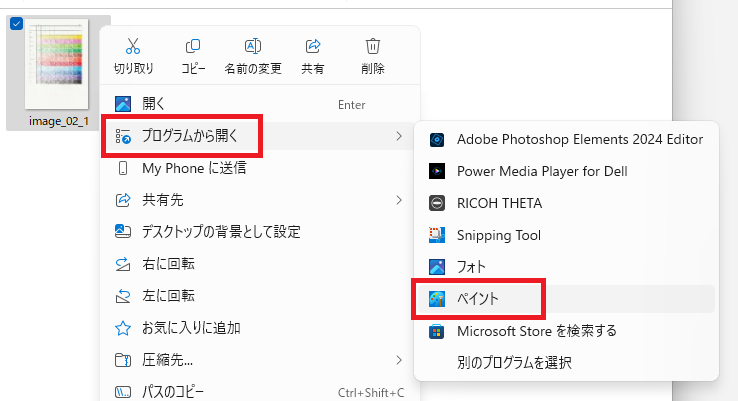Choose Power Media Player for Dell

566,171
